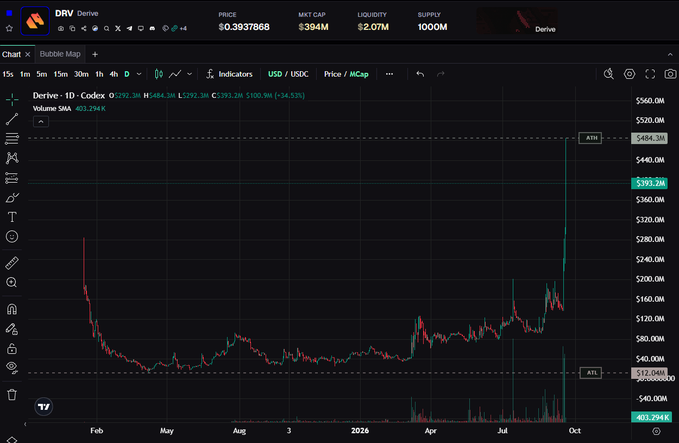The width and height of the screenshot is (679, 443).
Task: Close the Chart tab
Action: point(27,55)
